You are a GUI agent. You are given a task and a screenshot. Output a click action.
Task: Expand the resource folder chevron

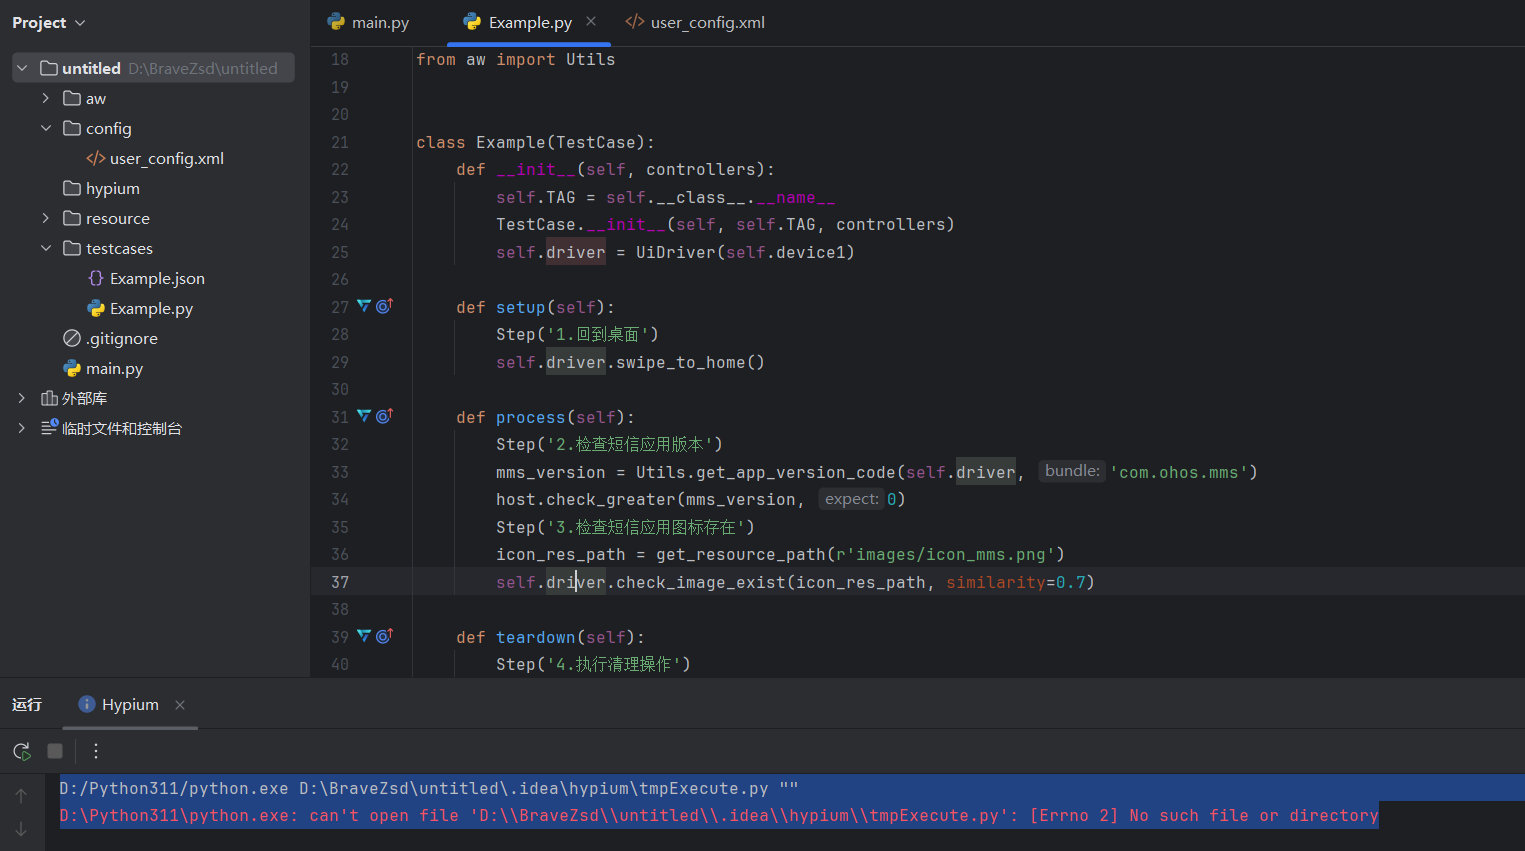tap(46, 218)
